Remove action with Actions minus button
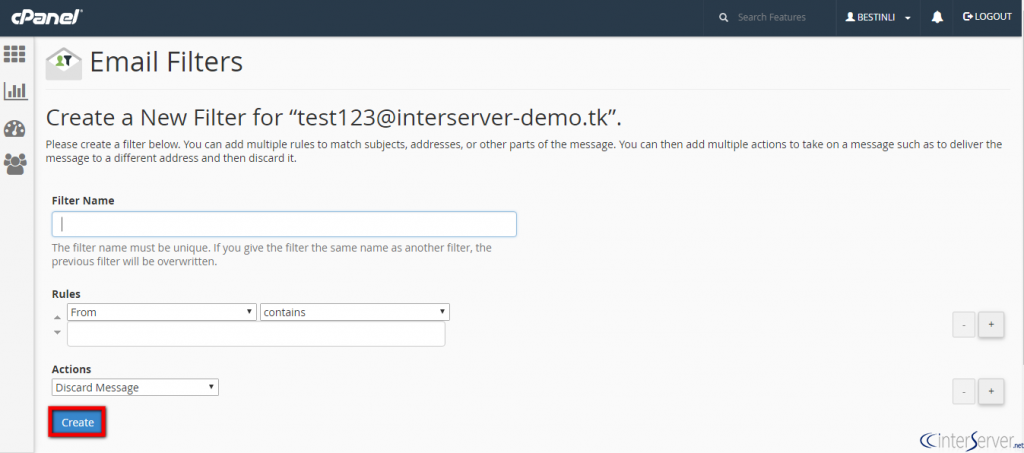The image size is (1024, 453). [963, 392]
